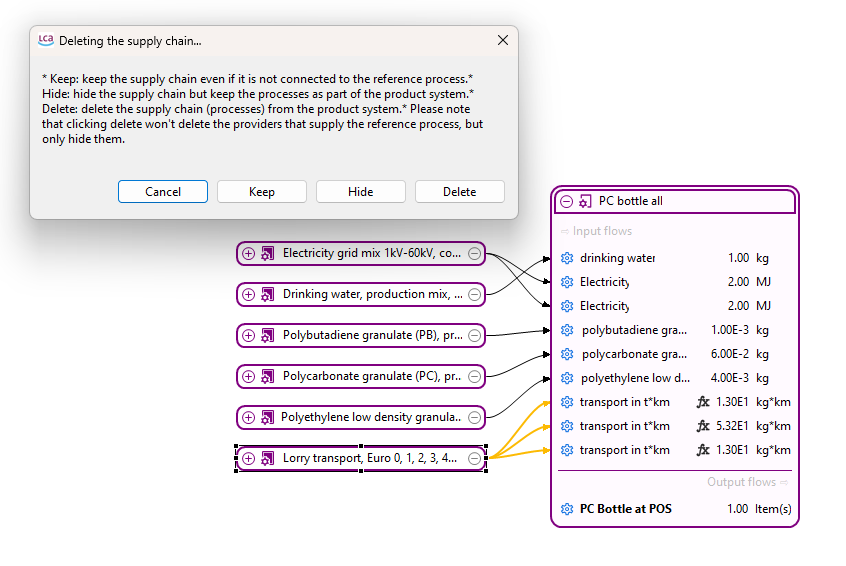846x566 pixels.
Task: Click the polycarbonate granulate flow icon
Action: (567, 354)
